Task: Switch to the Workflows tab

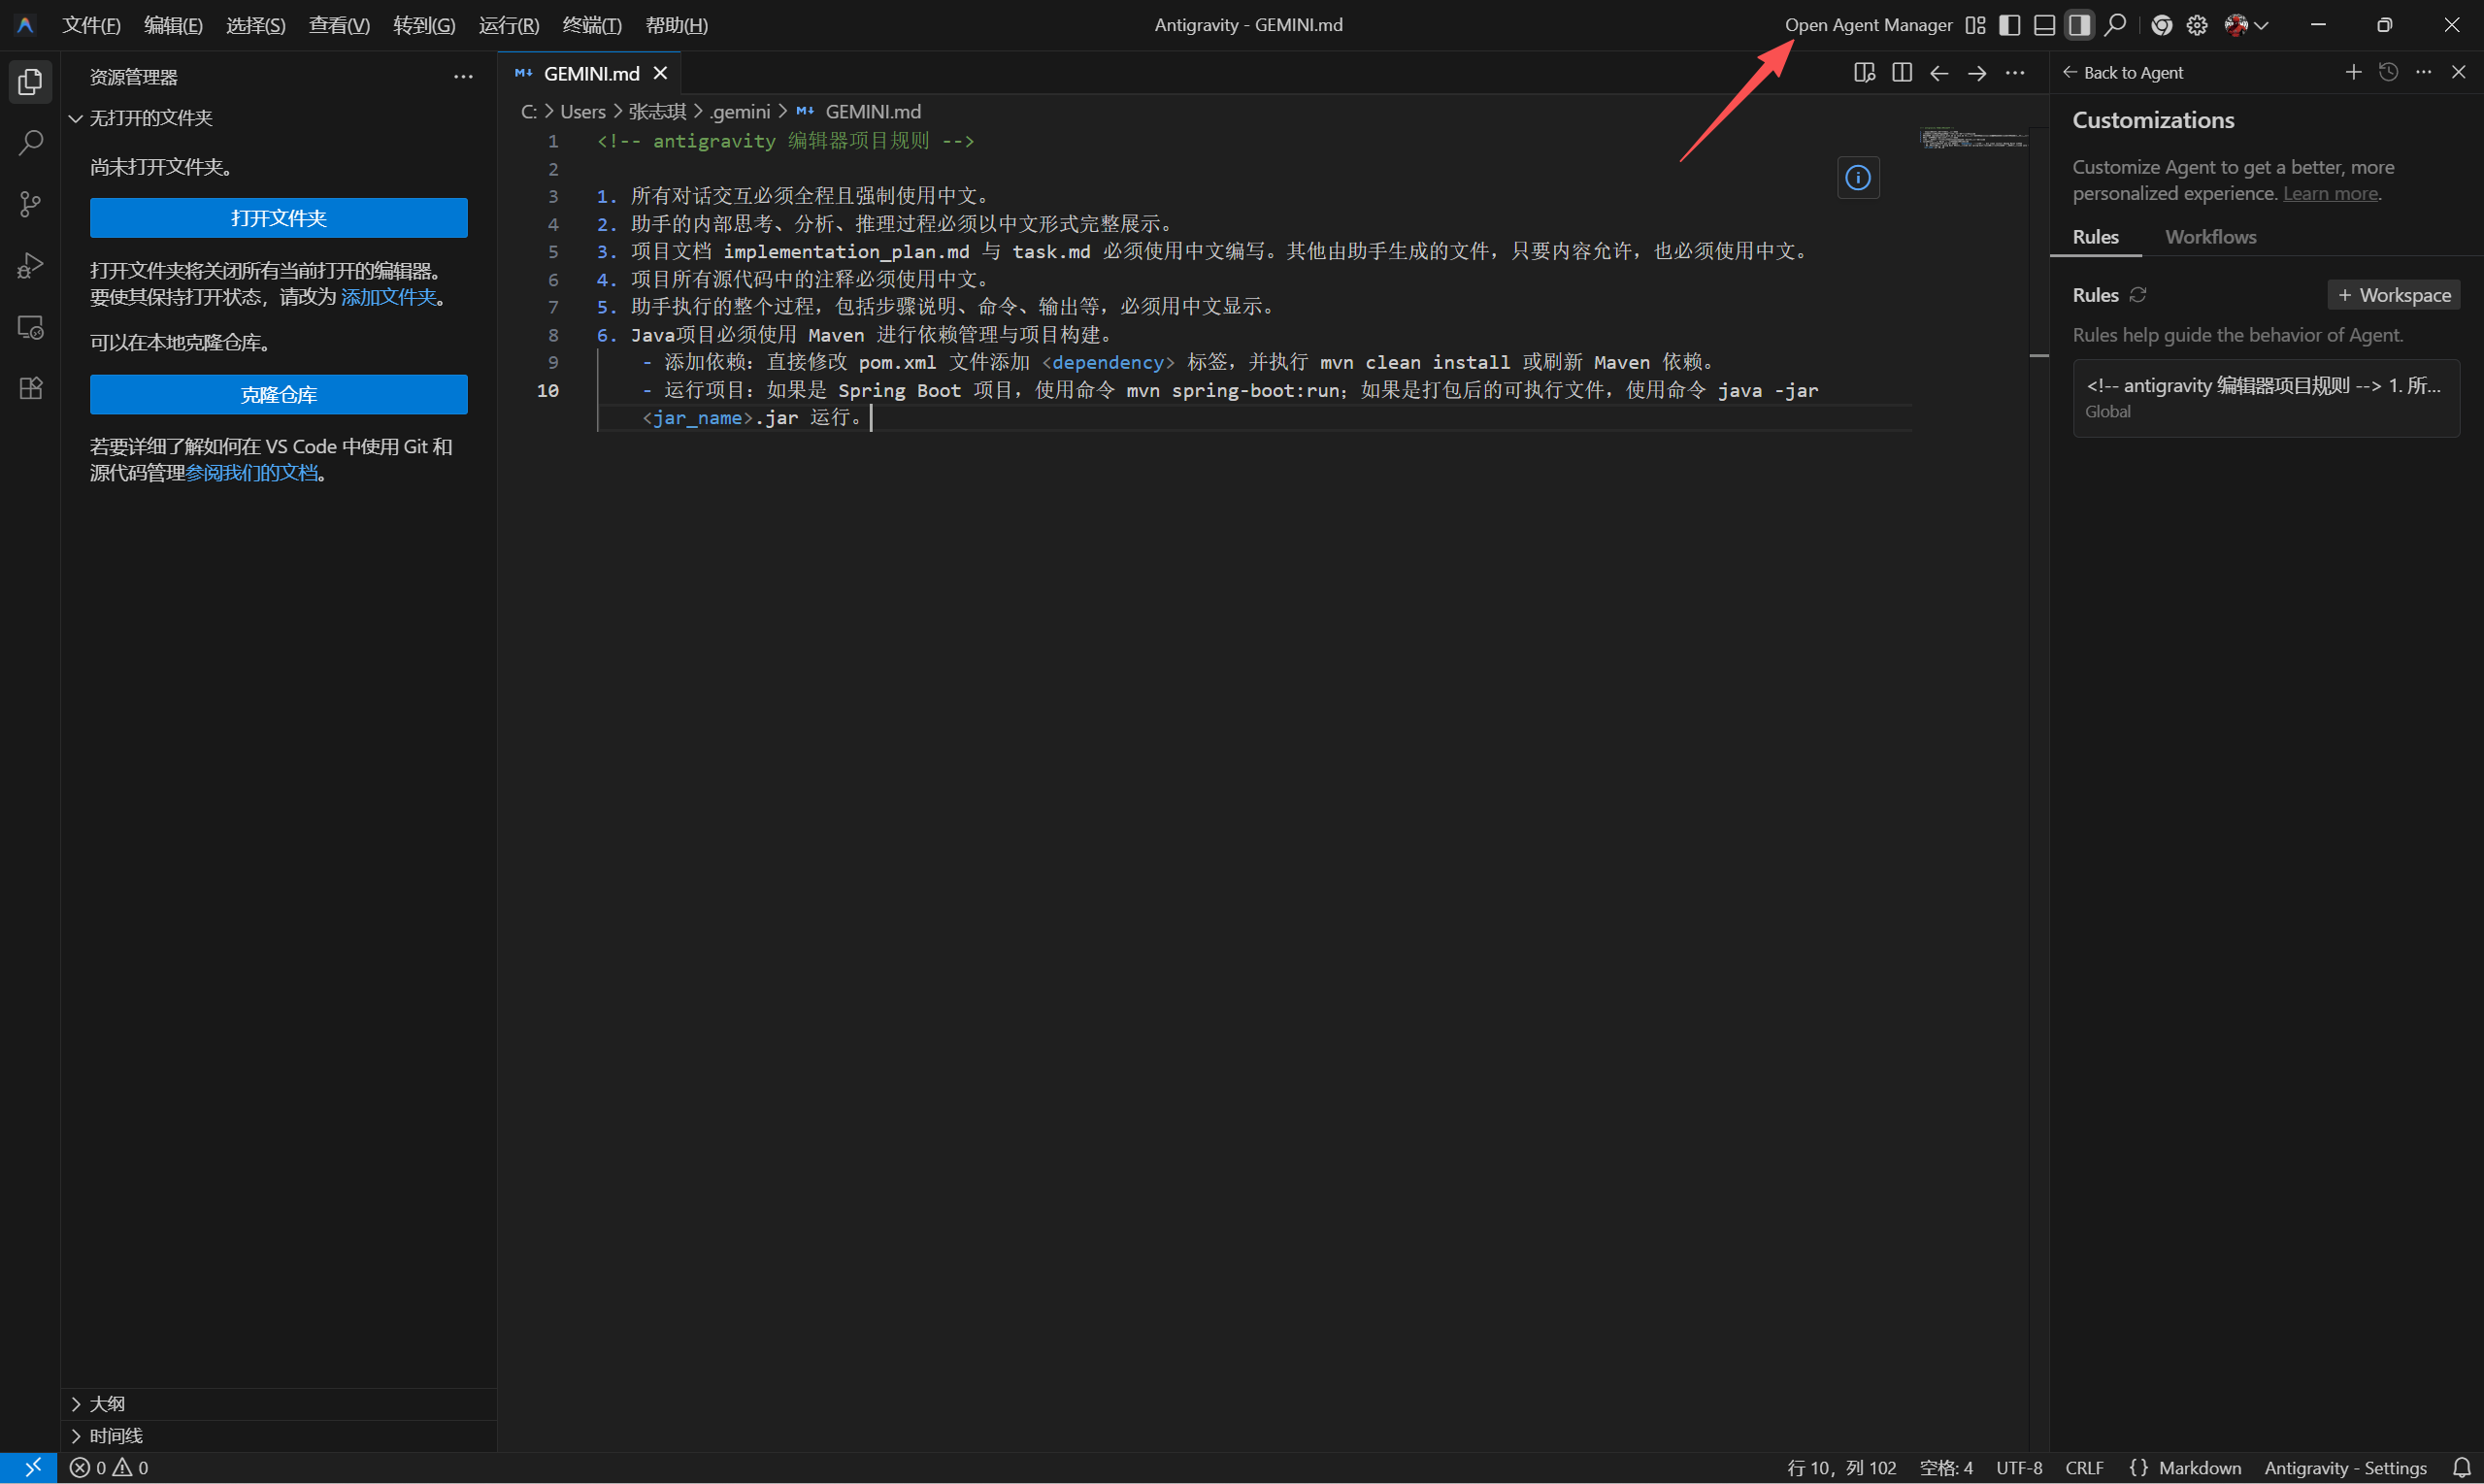Action: pyautogui.click(x=2210, y=237)
